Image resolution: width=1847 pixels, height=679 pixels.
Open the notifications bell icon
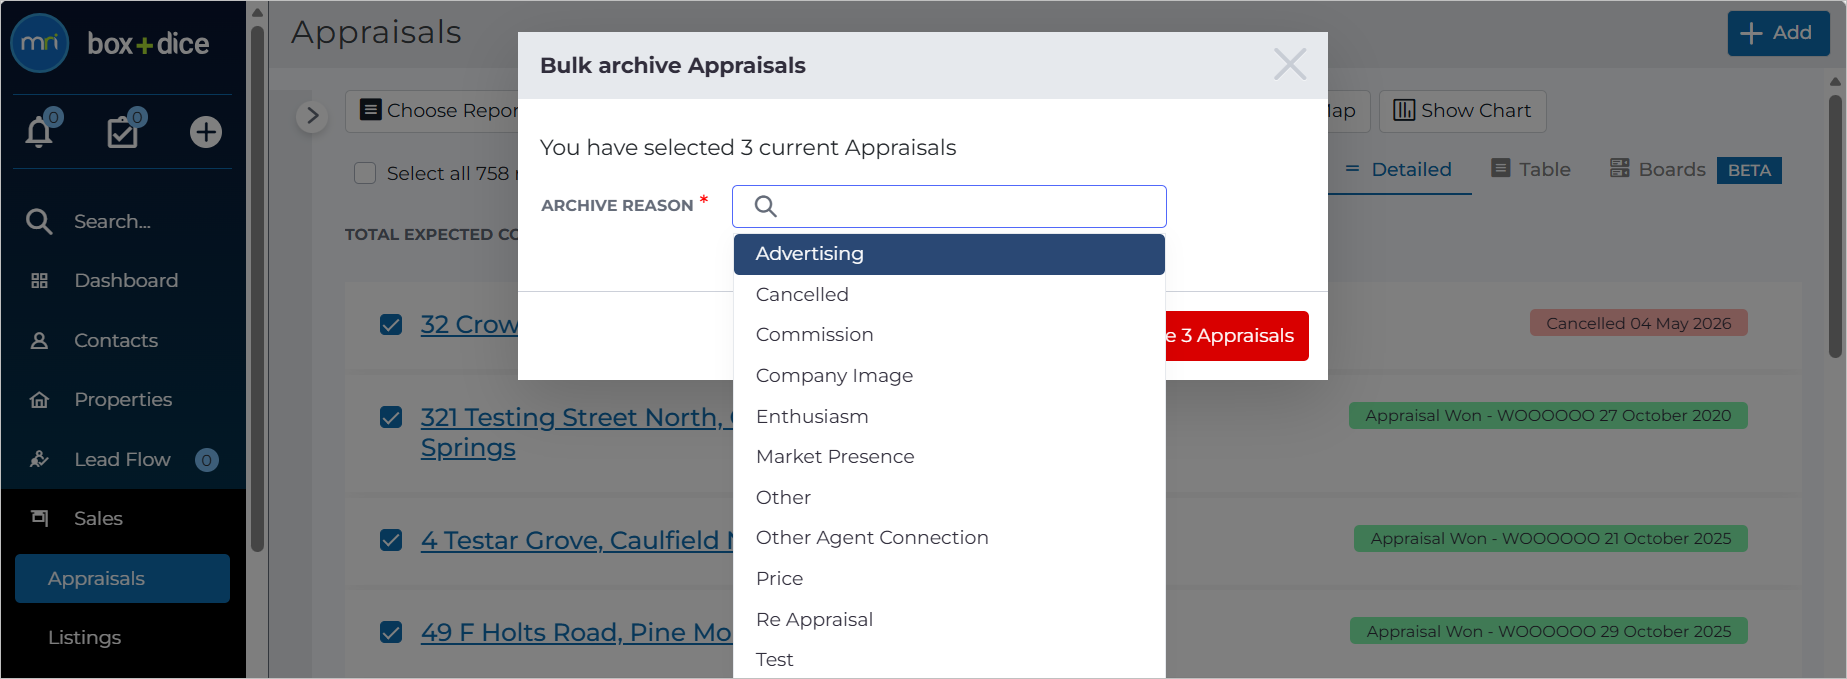pyautogui.click(x=39, y=131)
